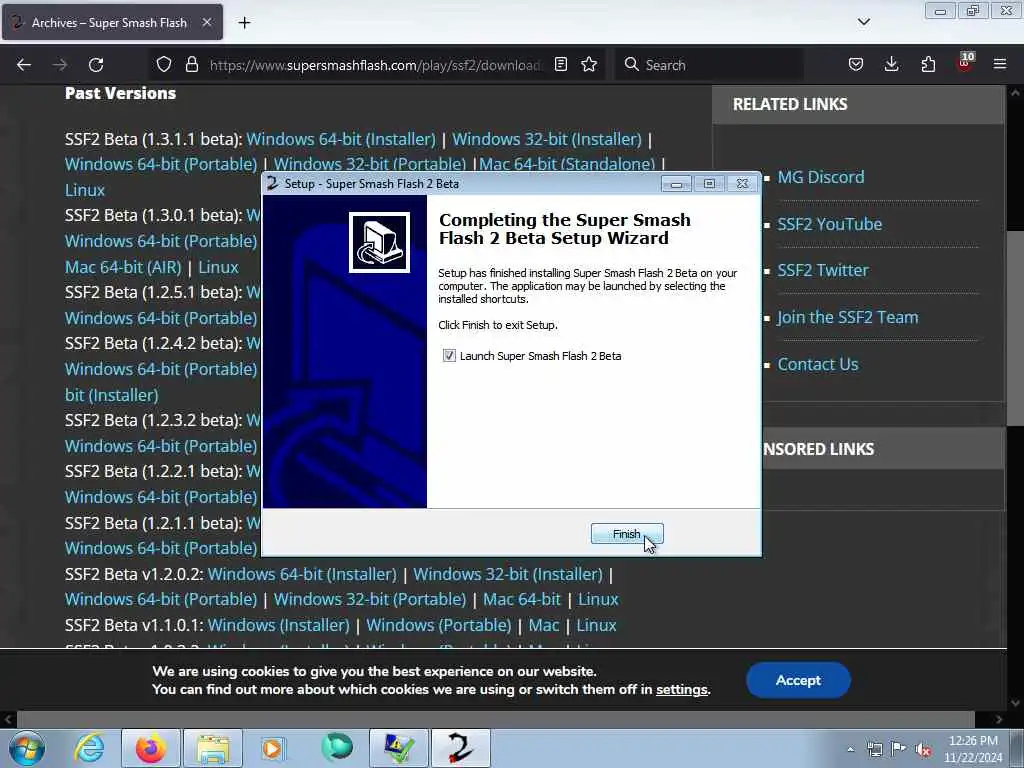Open the Firefox hamburger menu
The width and height of the screenshot is (1024, 768).
pyautogui.click(x=1000, y=64)
